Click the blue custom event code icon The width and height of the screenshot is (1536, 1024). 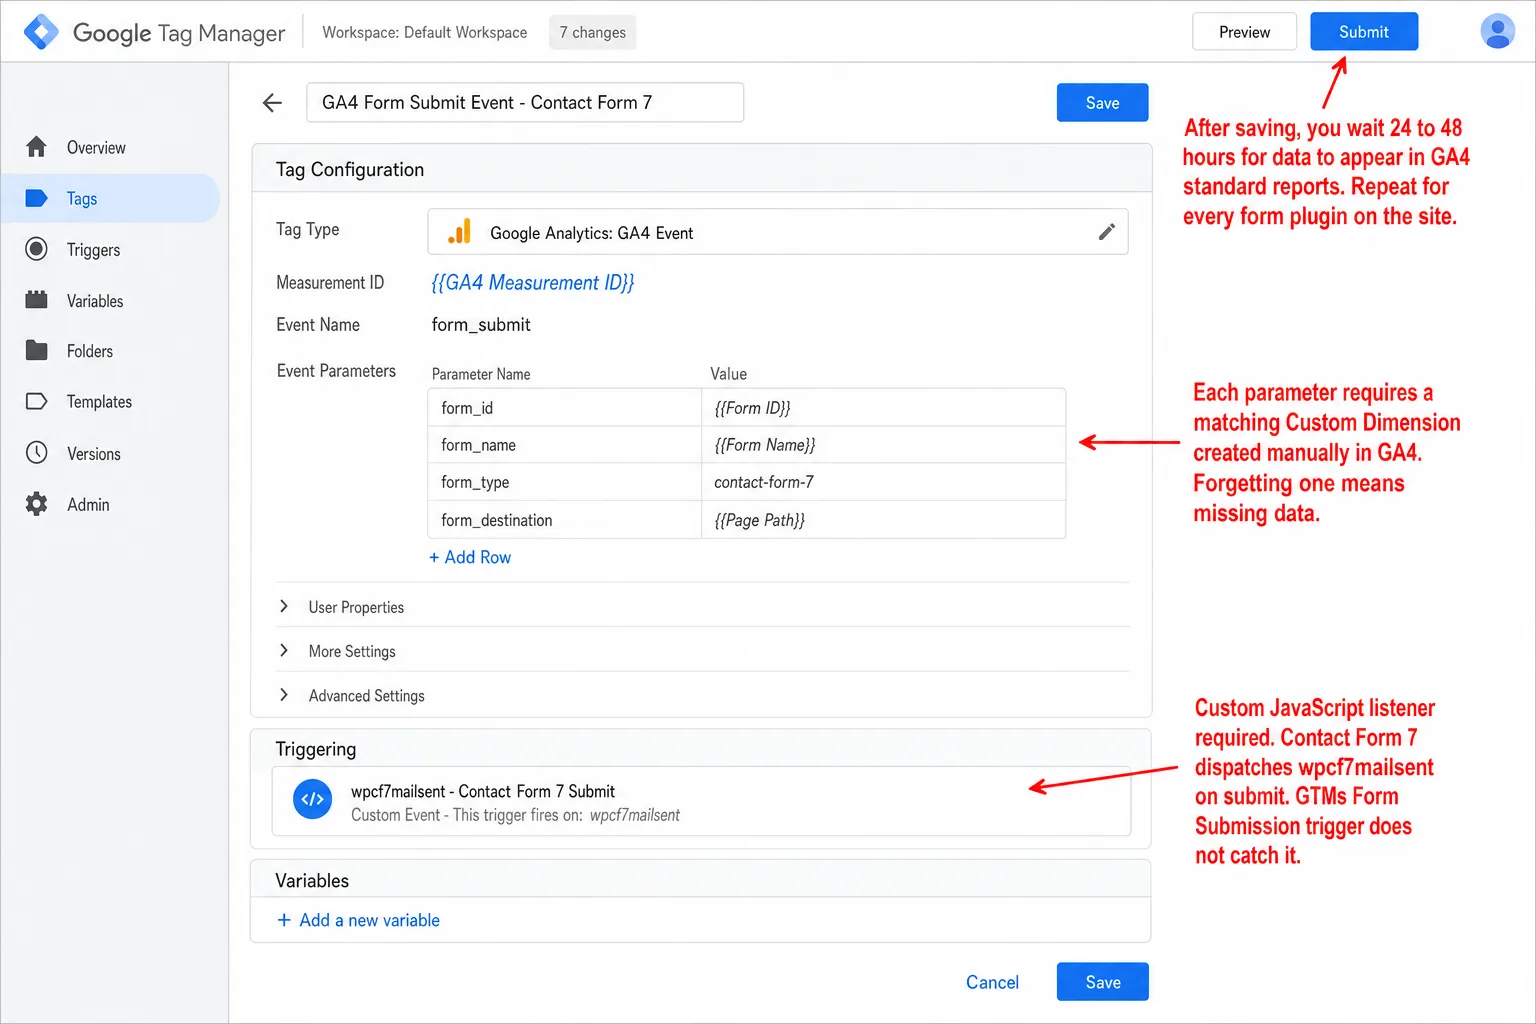[x=312, y=799]
